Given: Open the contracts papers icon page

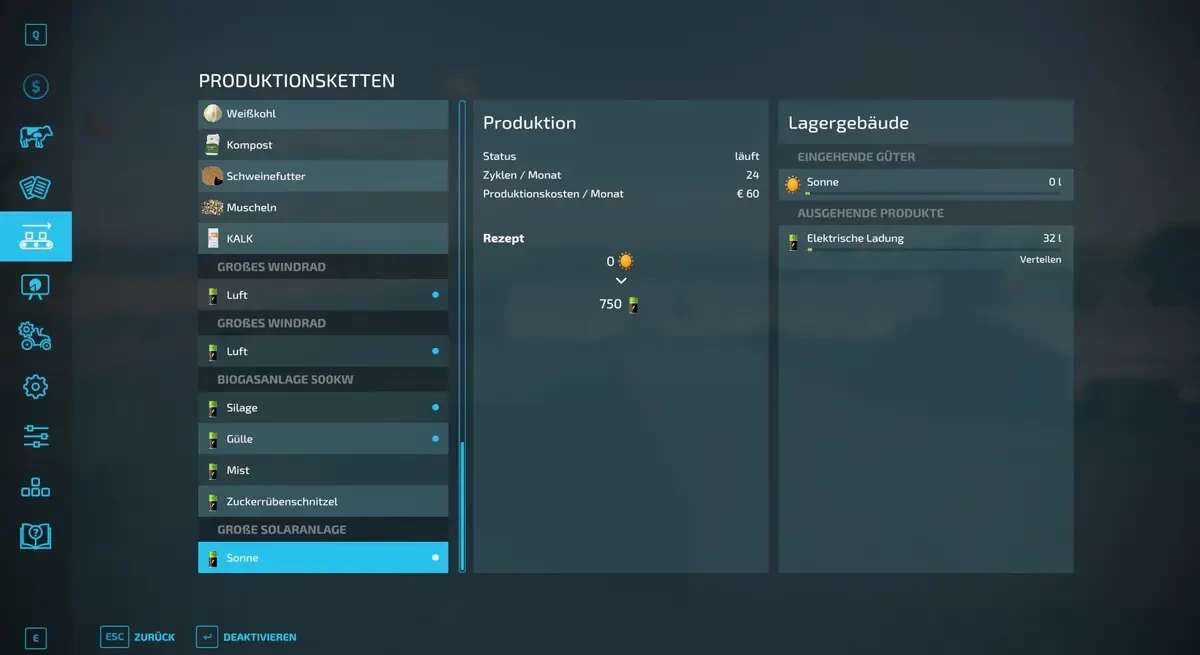Looking at the screenshot, I should 36,187.
